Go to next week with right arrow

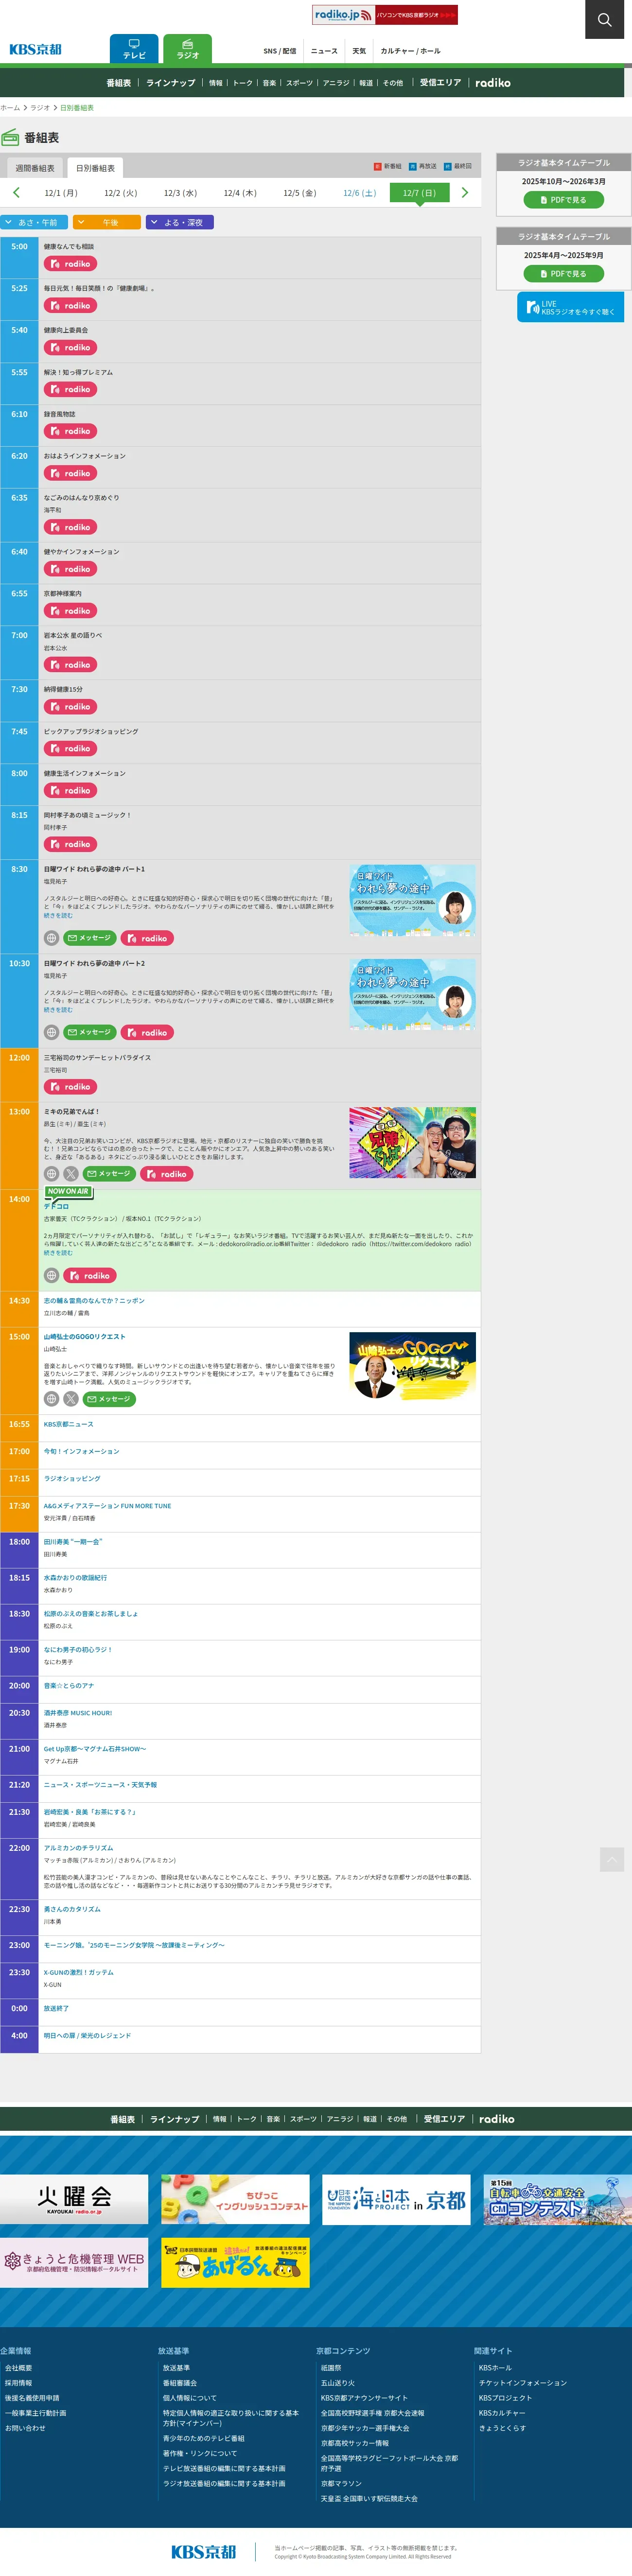pyautogui.click(x=464, y=192)
